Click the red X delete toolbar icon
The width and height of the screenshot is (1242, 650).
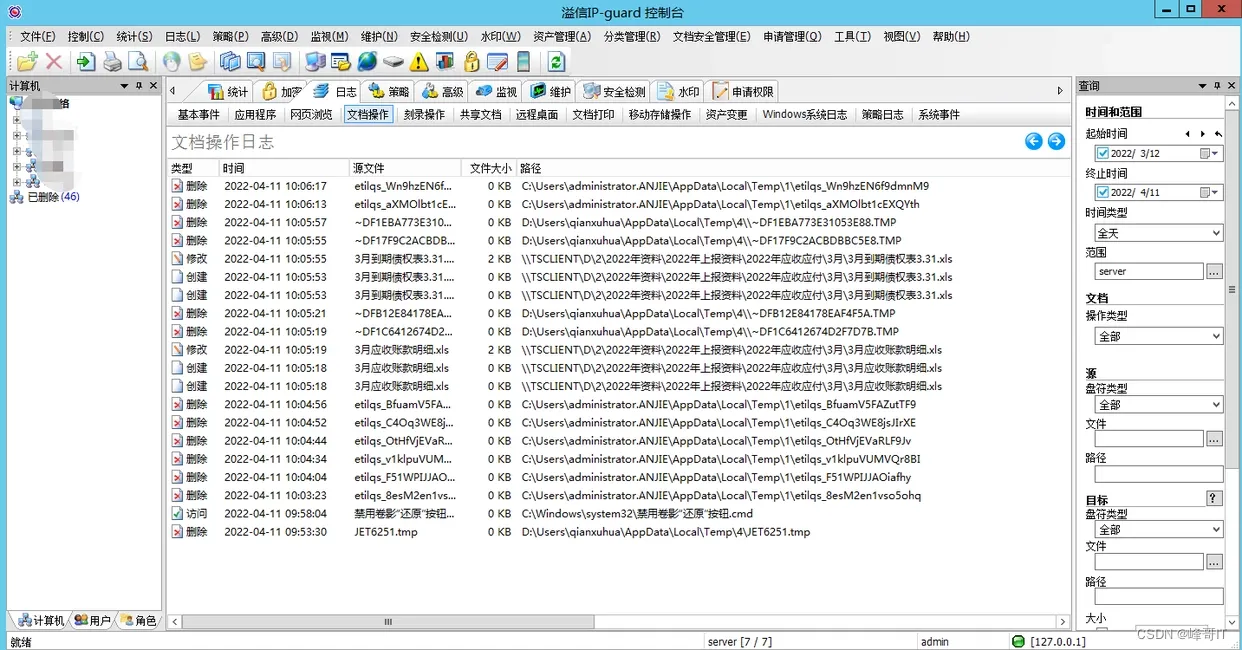54,61
